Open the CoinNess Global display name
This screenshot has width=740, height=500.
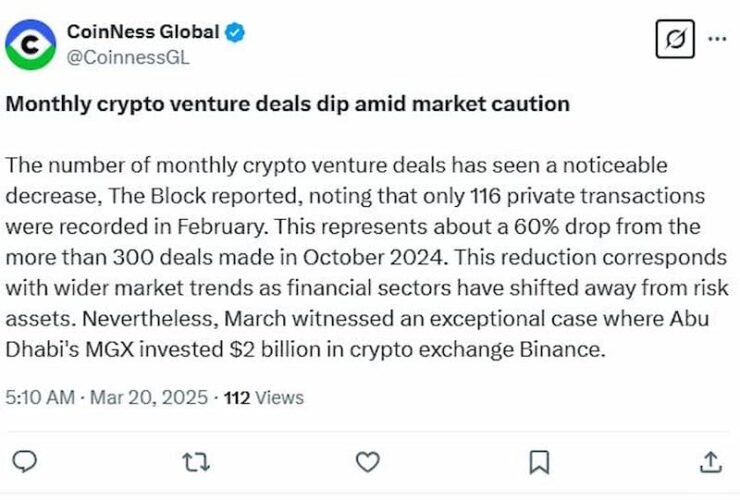pyautogui.click(x=143, y=32)
